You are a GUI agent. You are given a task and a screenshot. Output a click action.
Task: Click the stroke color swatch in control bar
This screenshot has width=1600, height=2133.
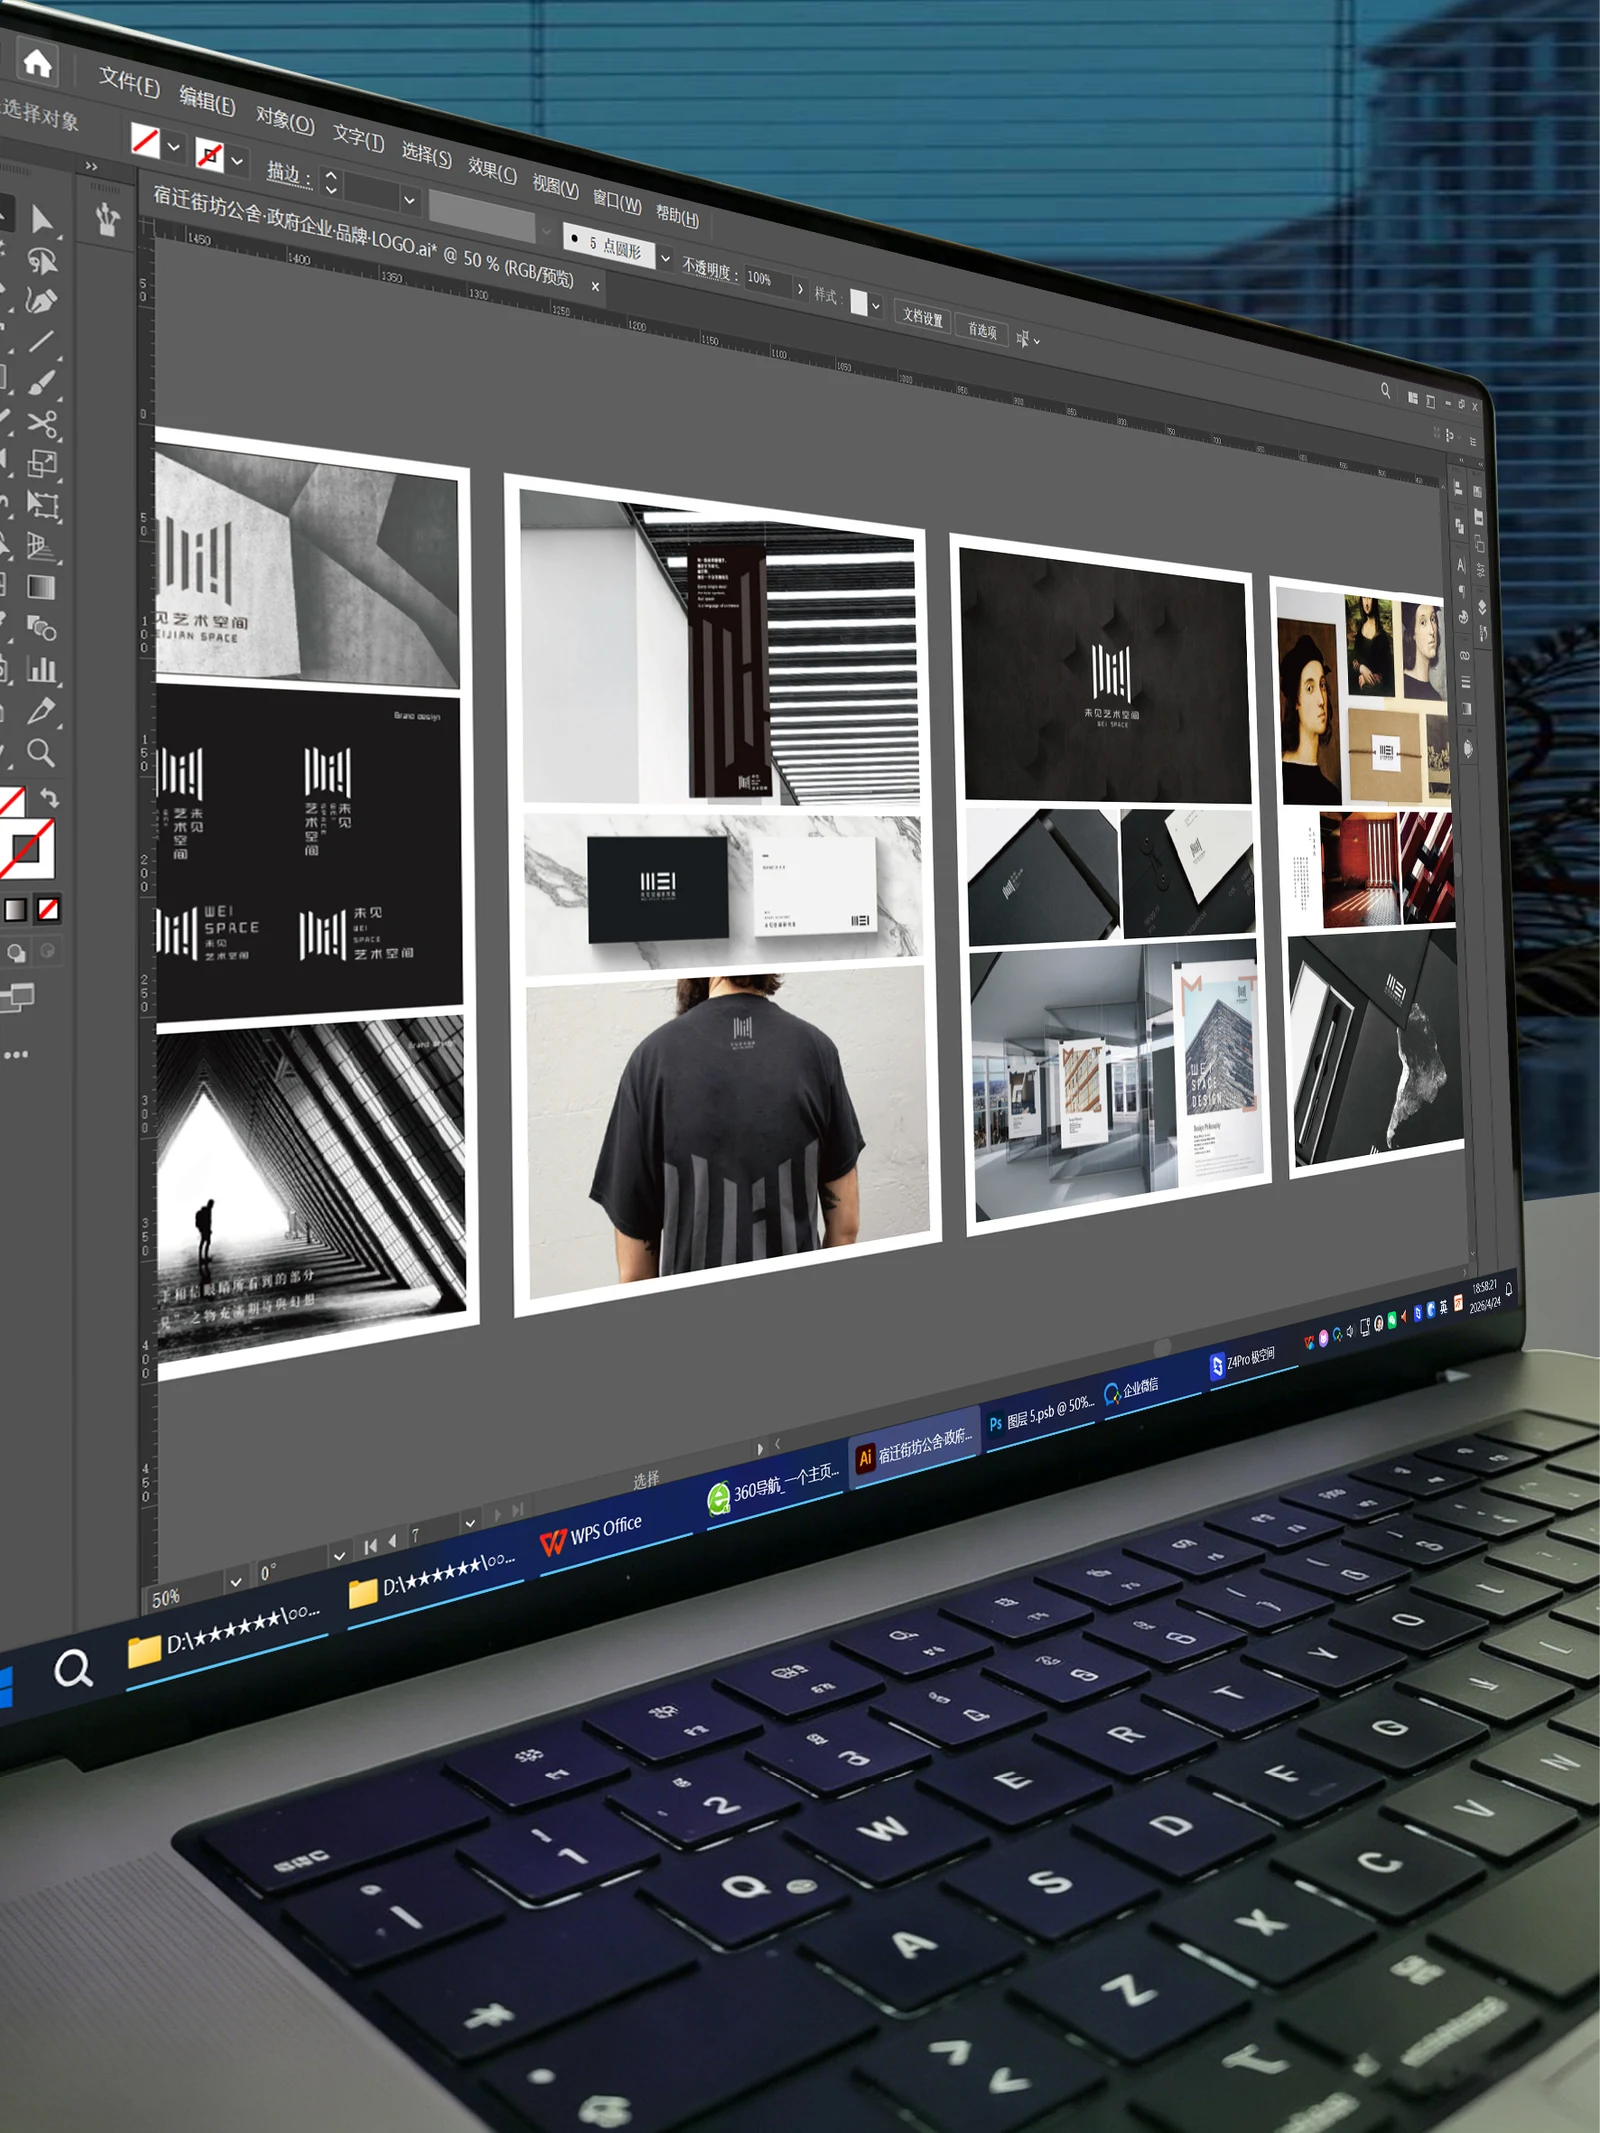pyautogui.click(x=209, y=154)
